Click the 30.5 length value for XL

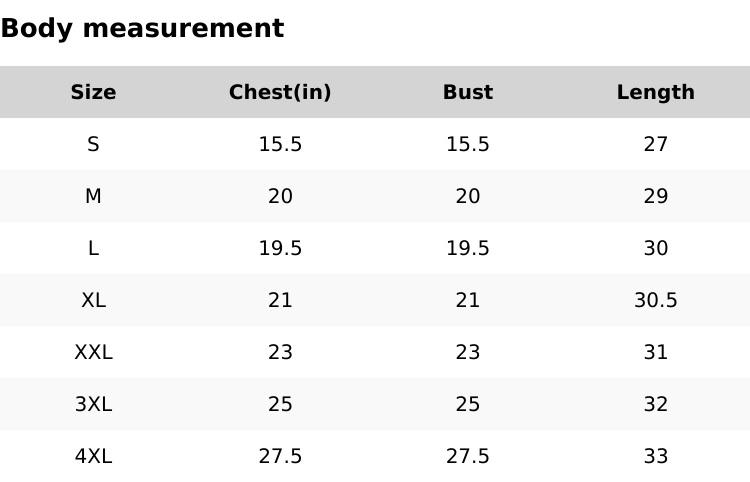(x=655, y=300)
